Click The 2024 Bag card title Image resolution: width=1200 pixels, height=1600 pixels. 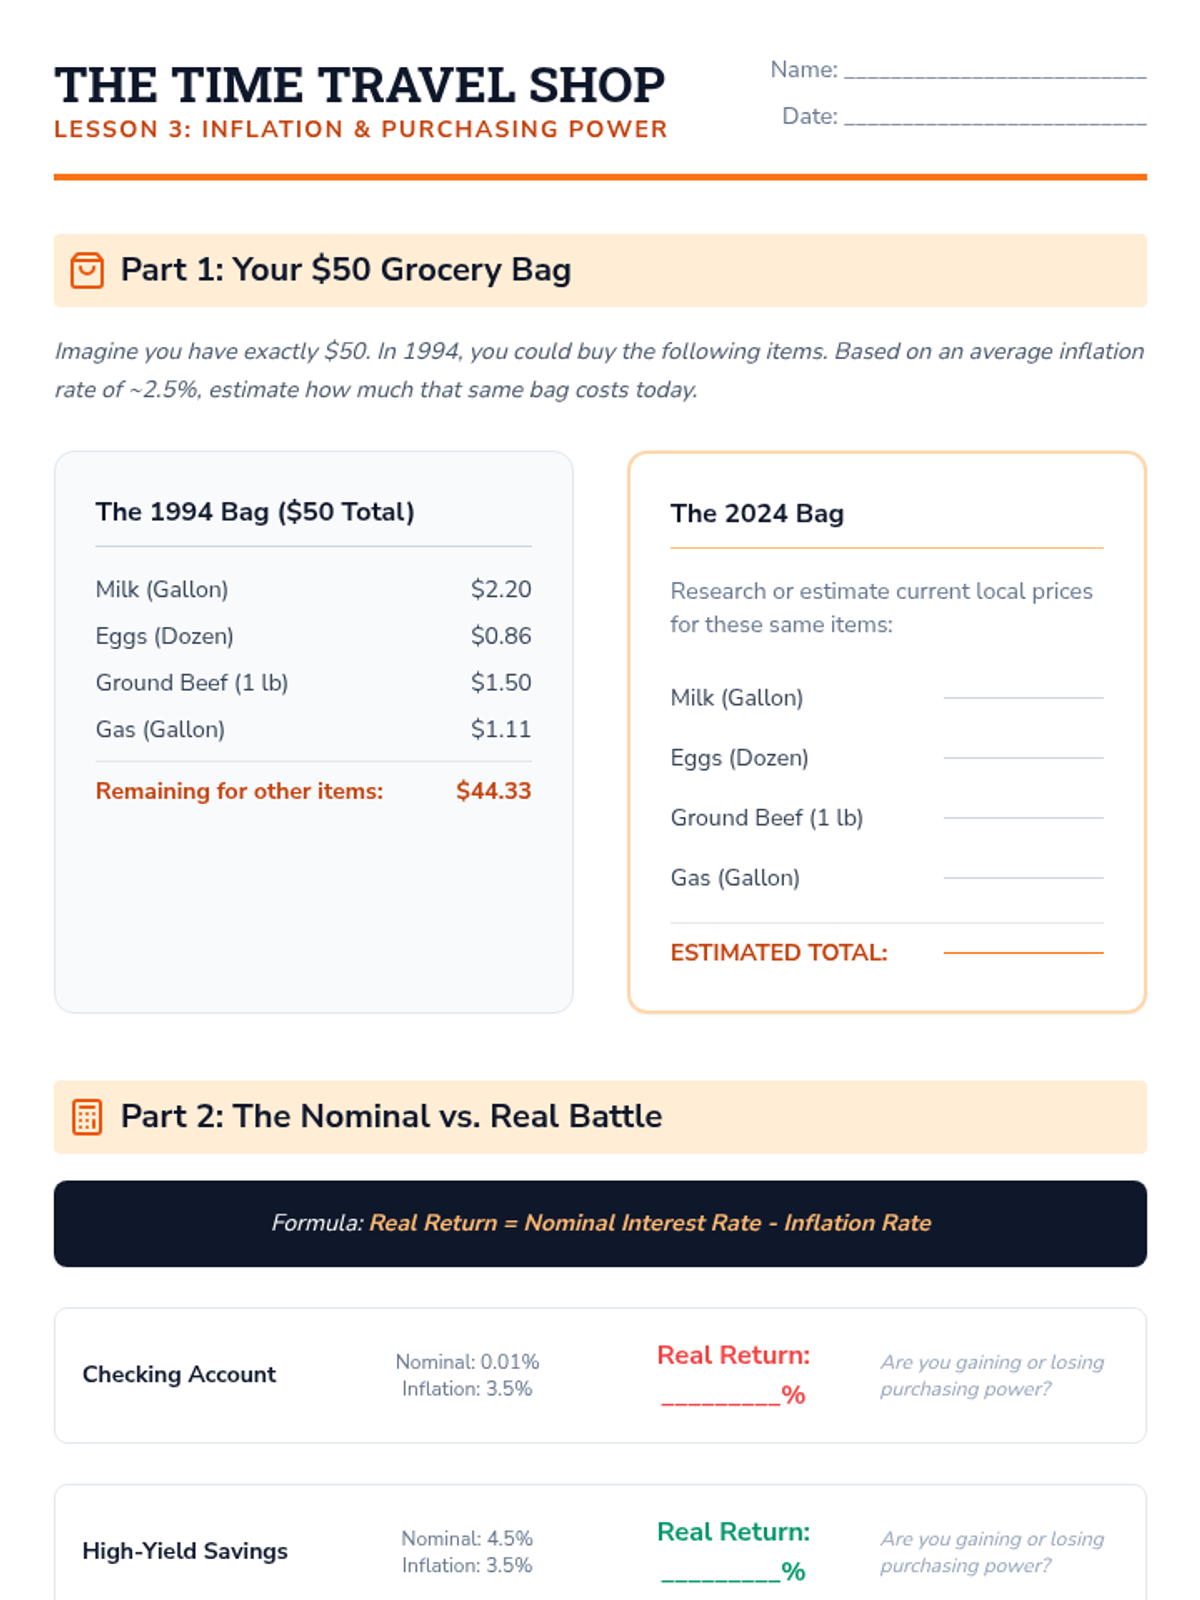[757, 514]
